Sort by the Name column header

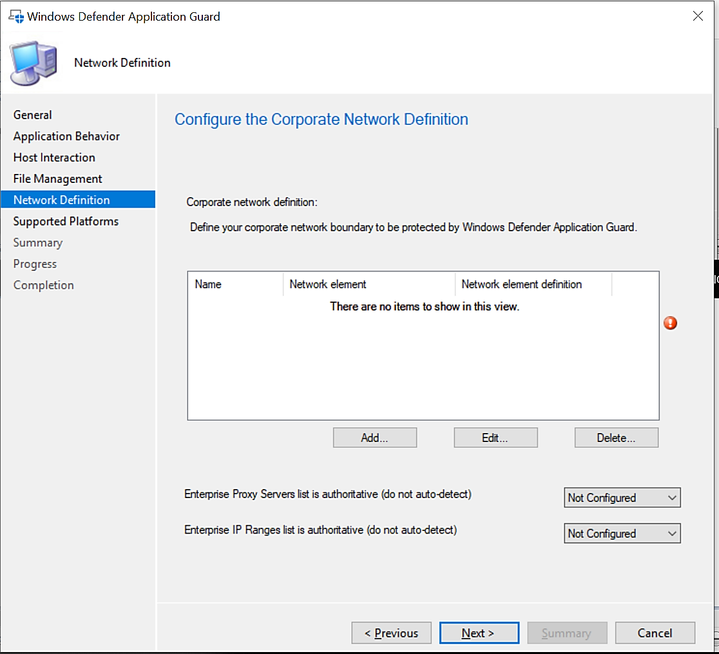(235, 284)
